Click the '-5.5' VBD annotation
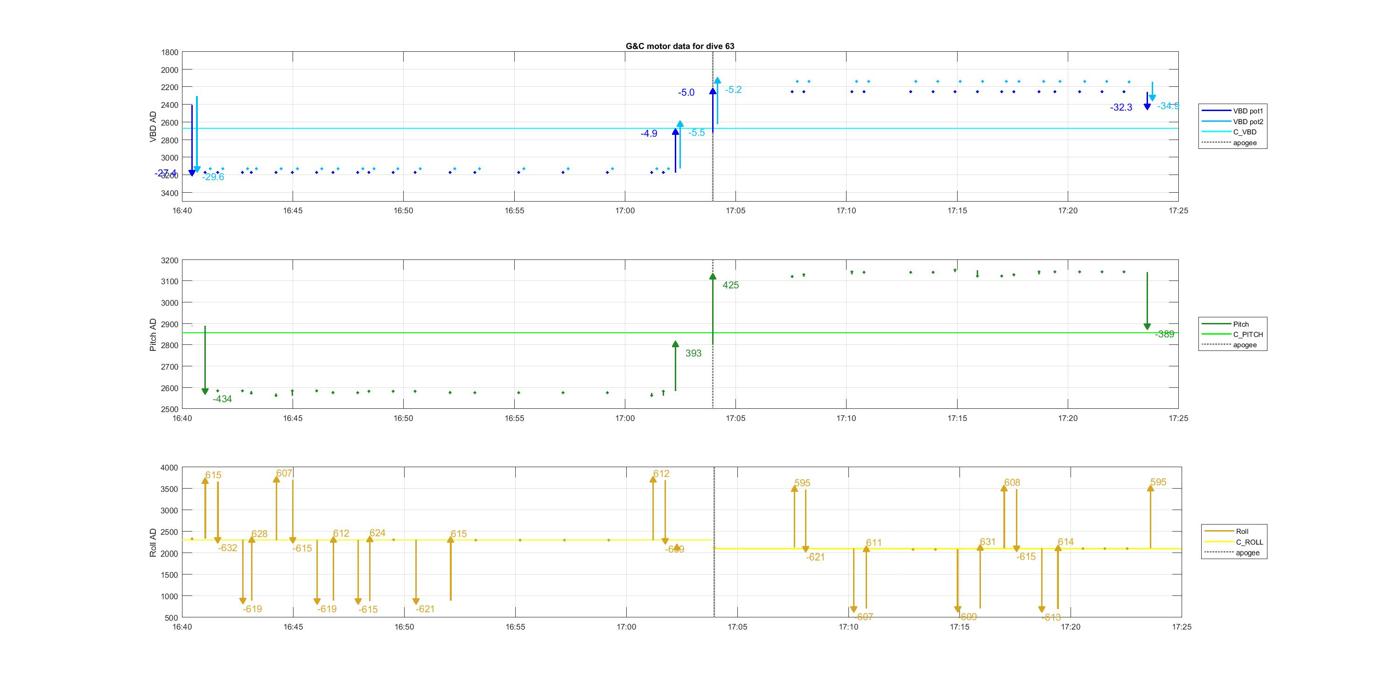The height and width of the screenshot is (693, 1400). click(696, 132)
